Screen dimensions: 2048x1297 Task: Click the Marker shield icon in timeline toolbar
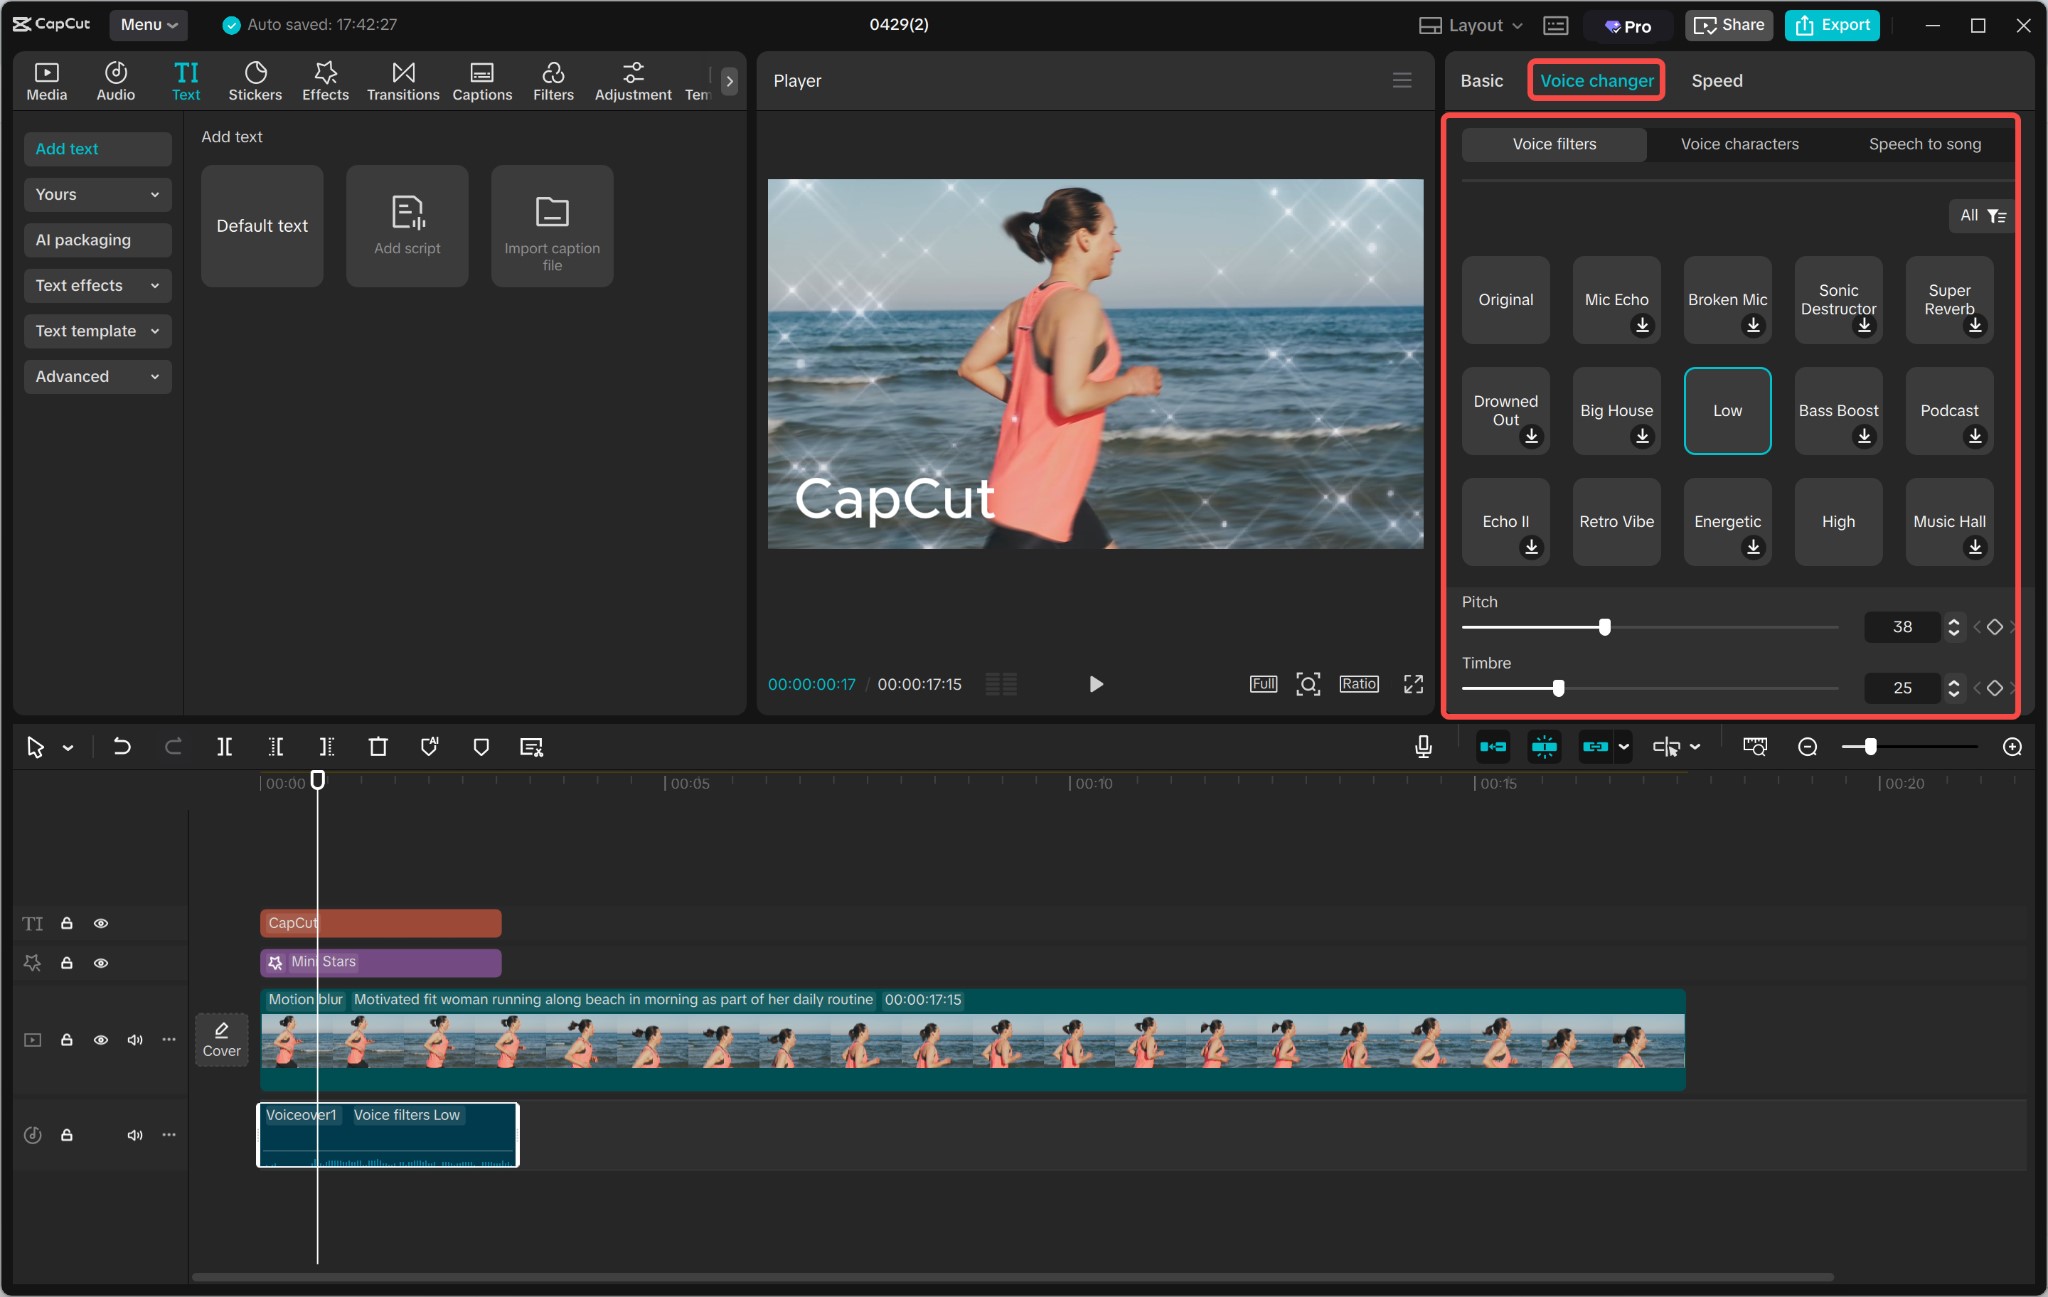pos(481,746)
